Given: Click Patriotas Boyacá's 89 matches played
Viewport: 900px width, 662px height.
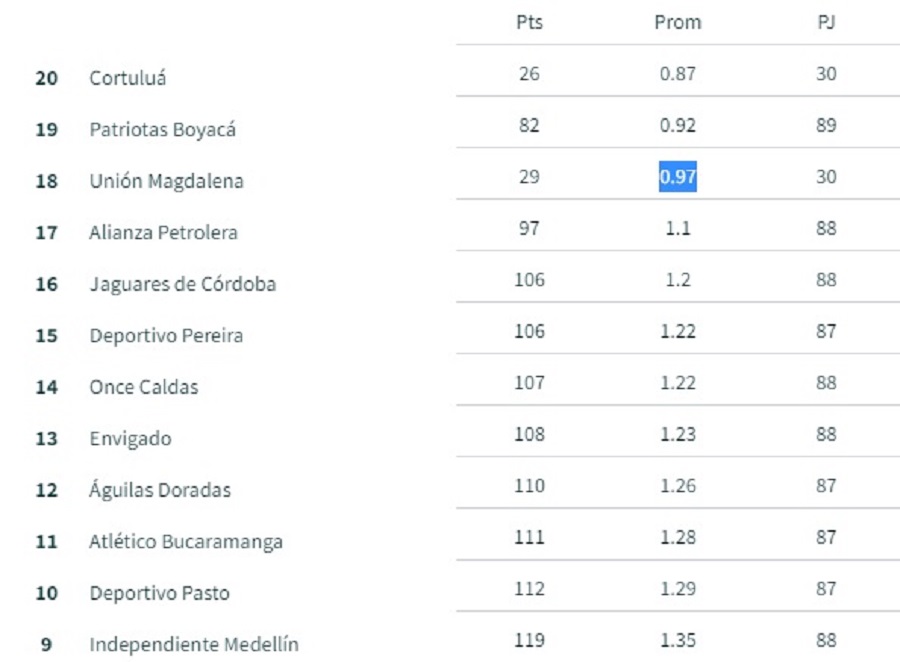Looking at the screenshot, I should [x=825, y=125].
